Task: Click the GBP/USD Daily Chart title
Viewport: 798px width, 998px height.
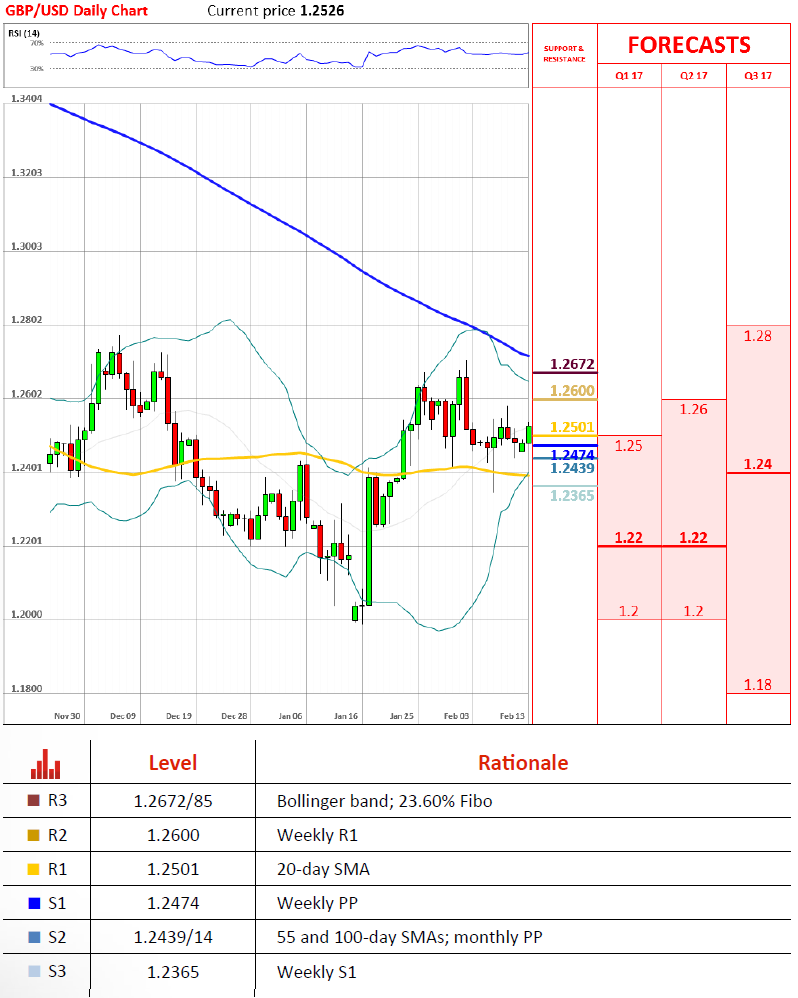Action: (x=76, y=11)
